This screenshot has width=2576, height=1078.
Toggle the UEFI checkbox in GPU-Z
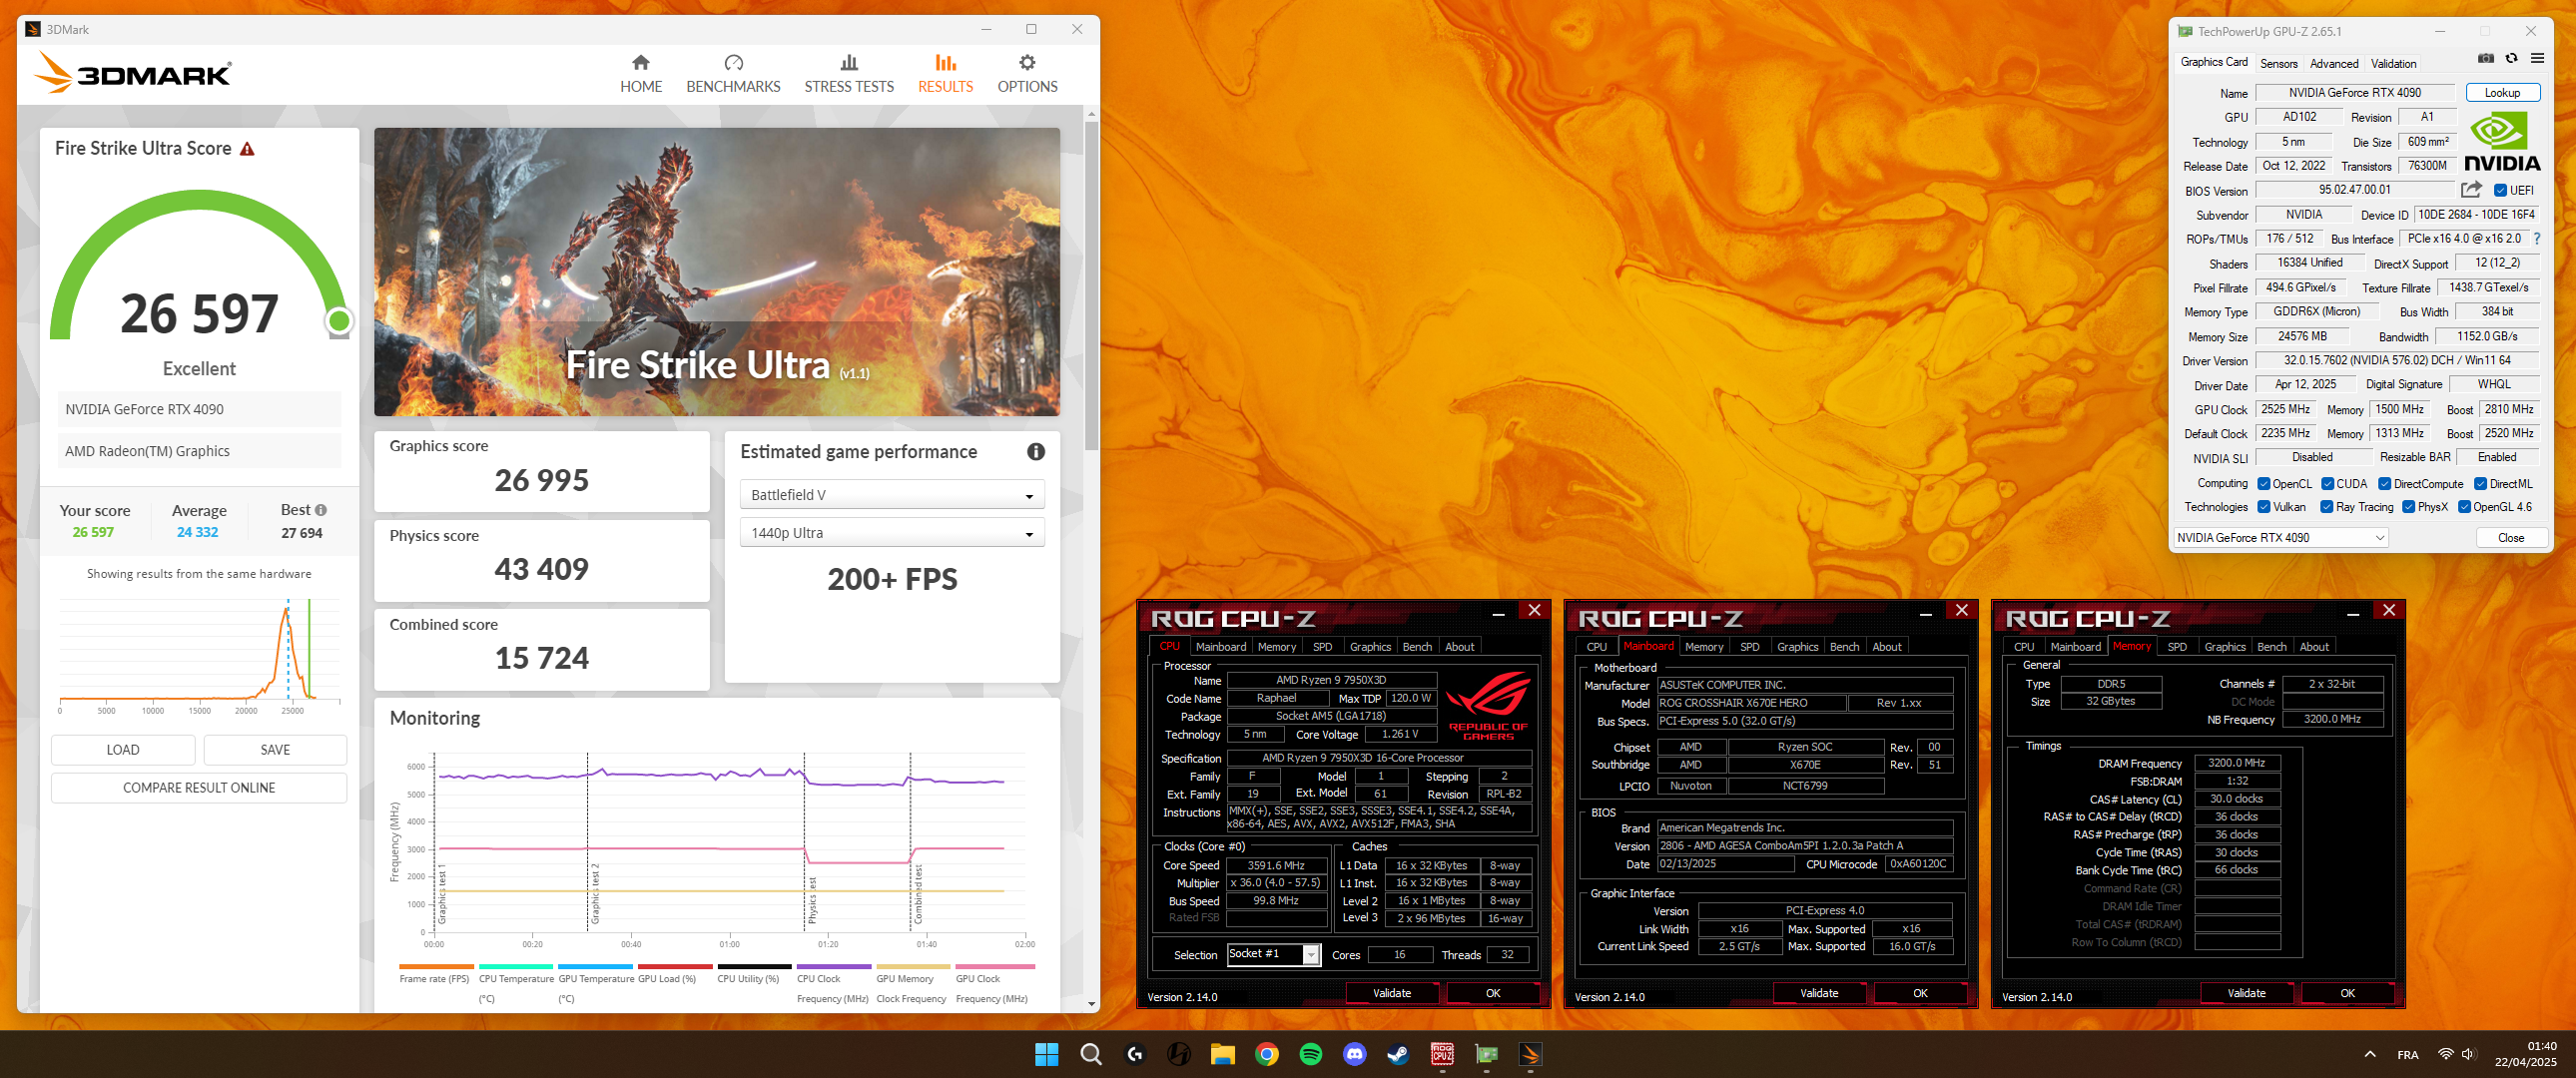pos(2500,191)
